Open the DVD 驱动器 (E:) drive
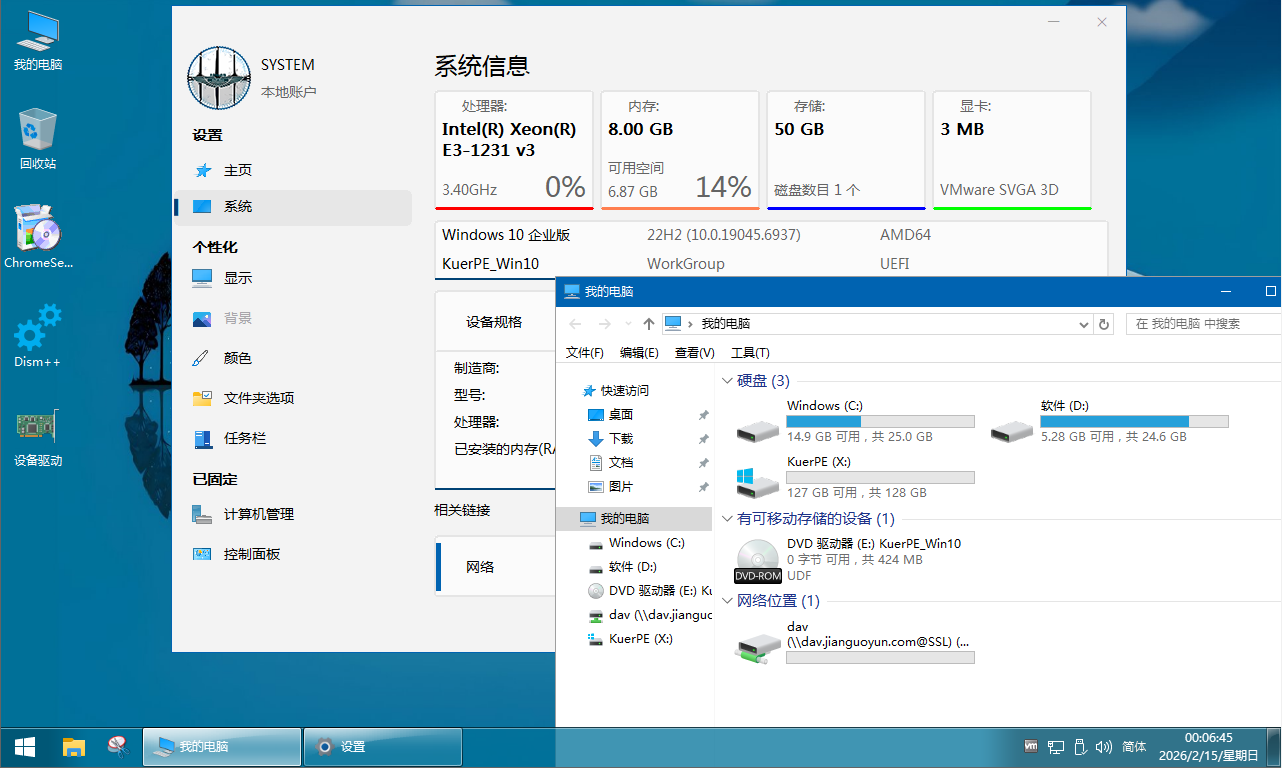This screenshot has width=1282, height=768. [x=757, y=560]
